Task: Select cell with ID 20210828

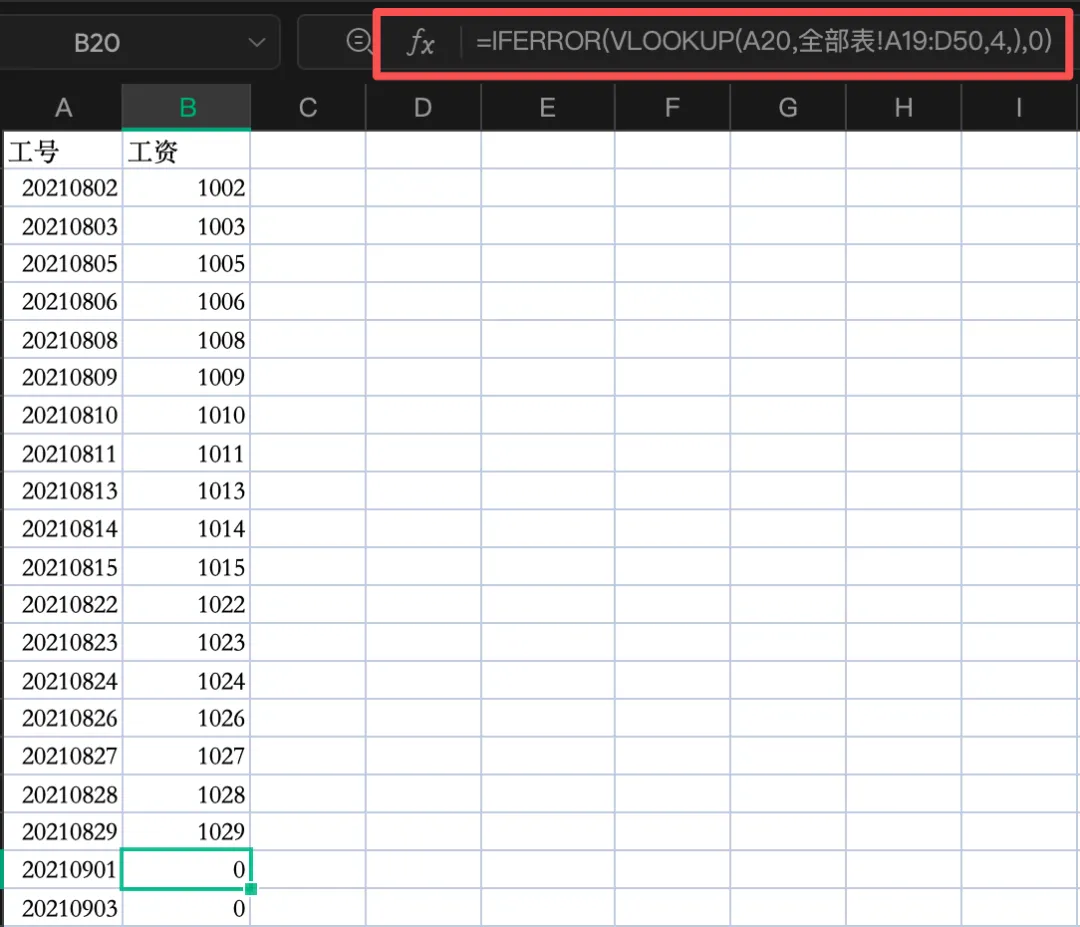Action: pos(63,794)
